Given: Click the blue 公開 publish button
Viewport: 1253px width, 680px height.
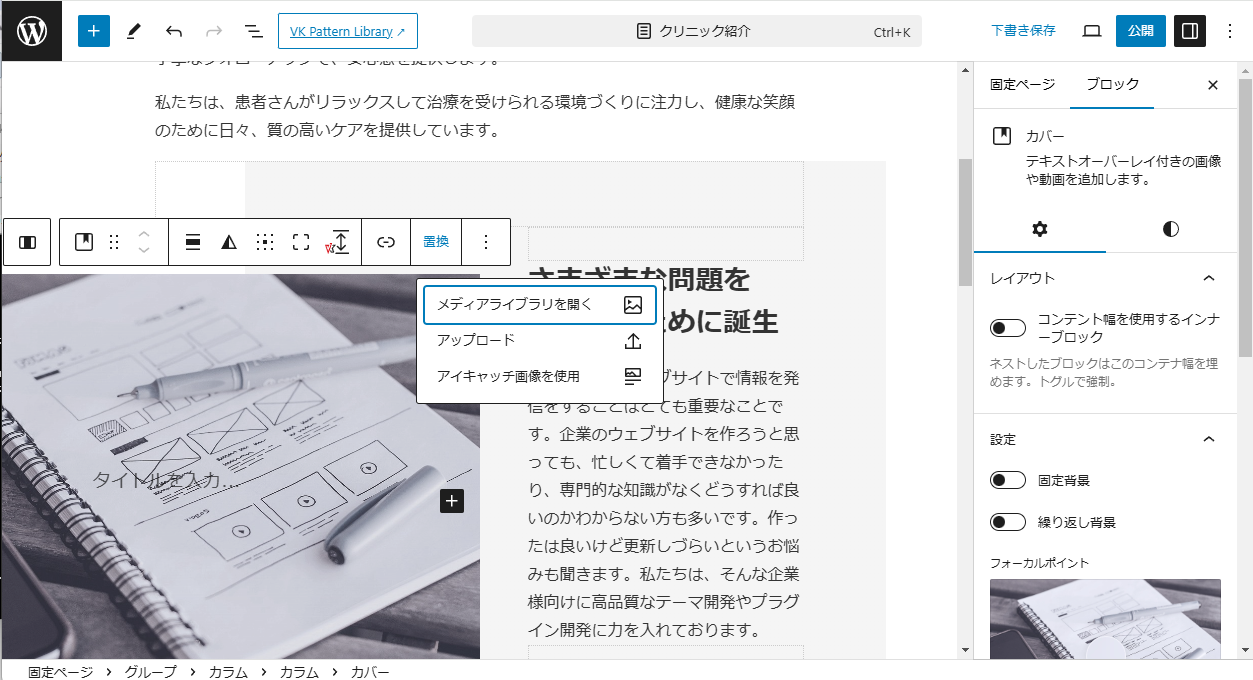Looking at the screenshot, I should [x=1140, y=31].
